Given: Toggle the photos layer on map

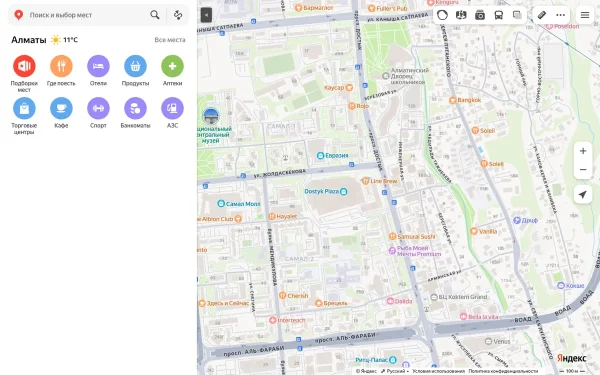Looking at the screenshot, I should [x=480, y=15].
